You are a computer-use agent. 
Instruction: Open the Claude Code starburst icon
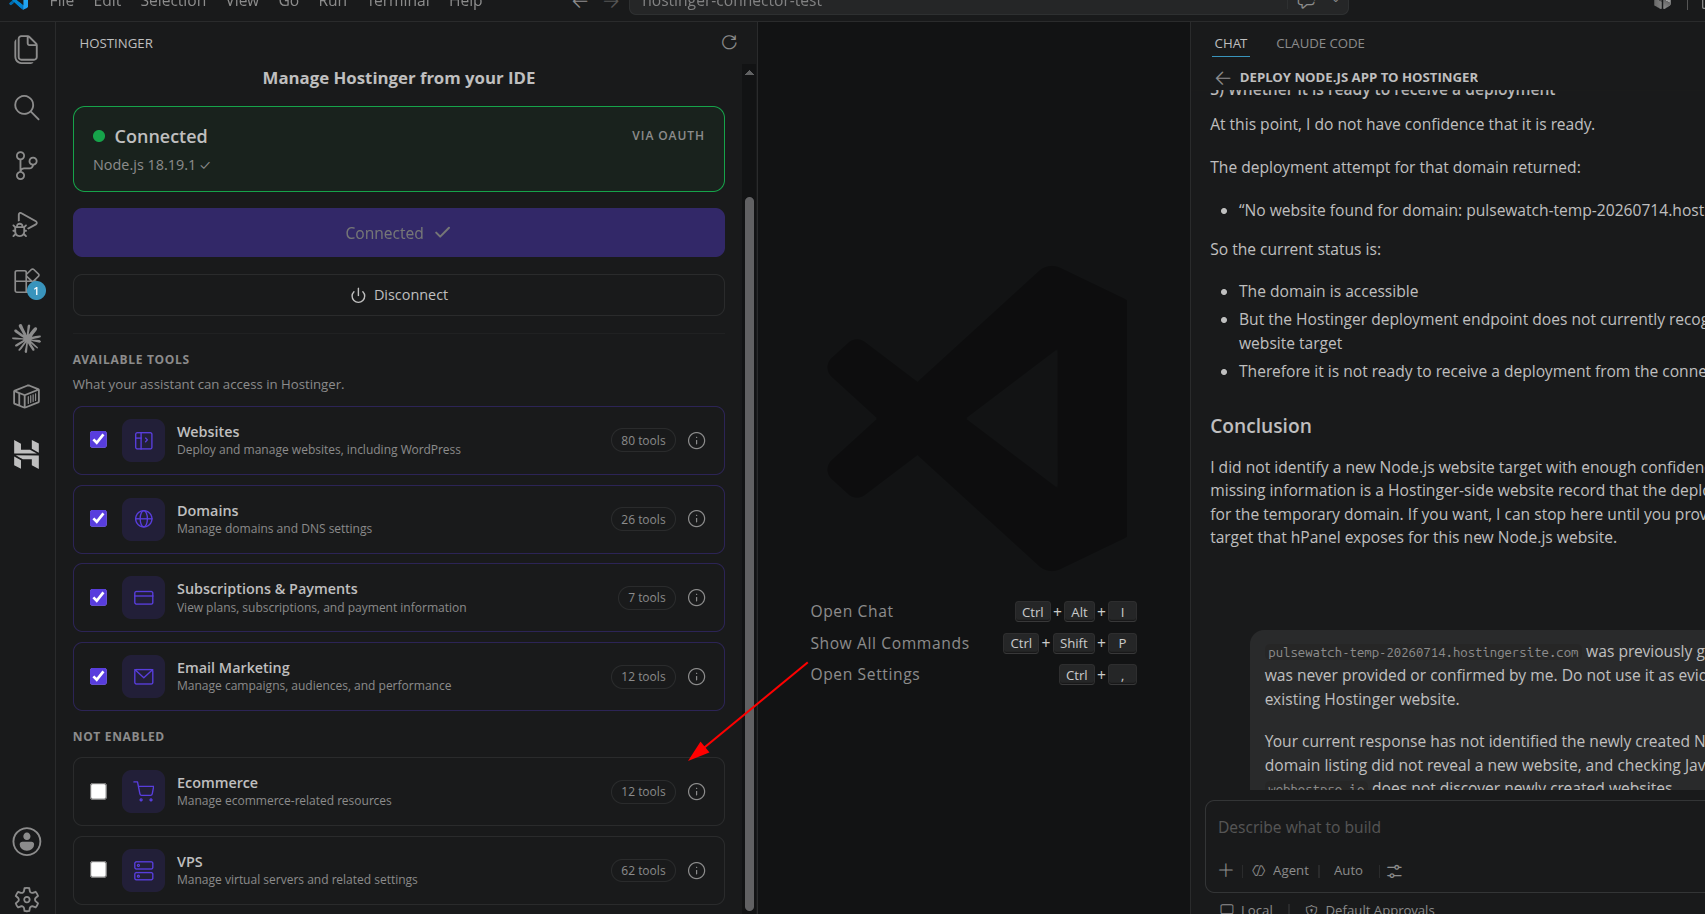point(27,338)
